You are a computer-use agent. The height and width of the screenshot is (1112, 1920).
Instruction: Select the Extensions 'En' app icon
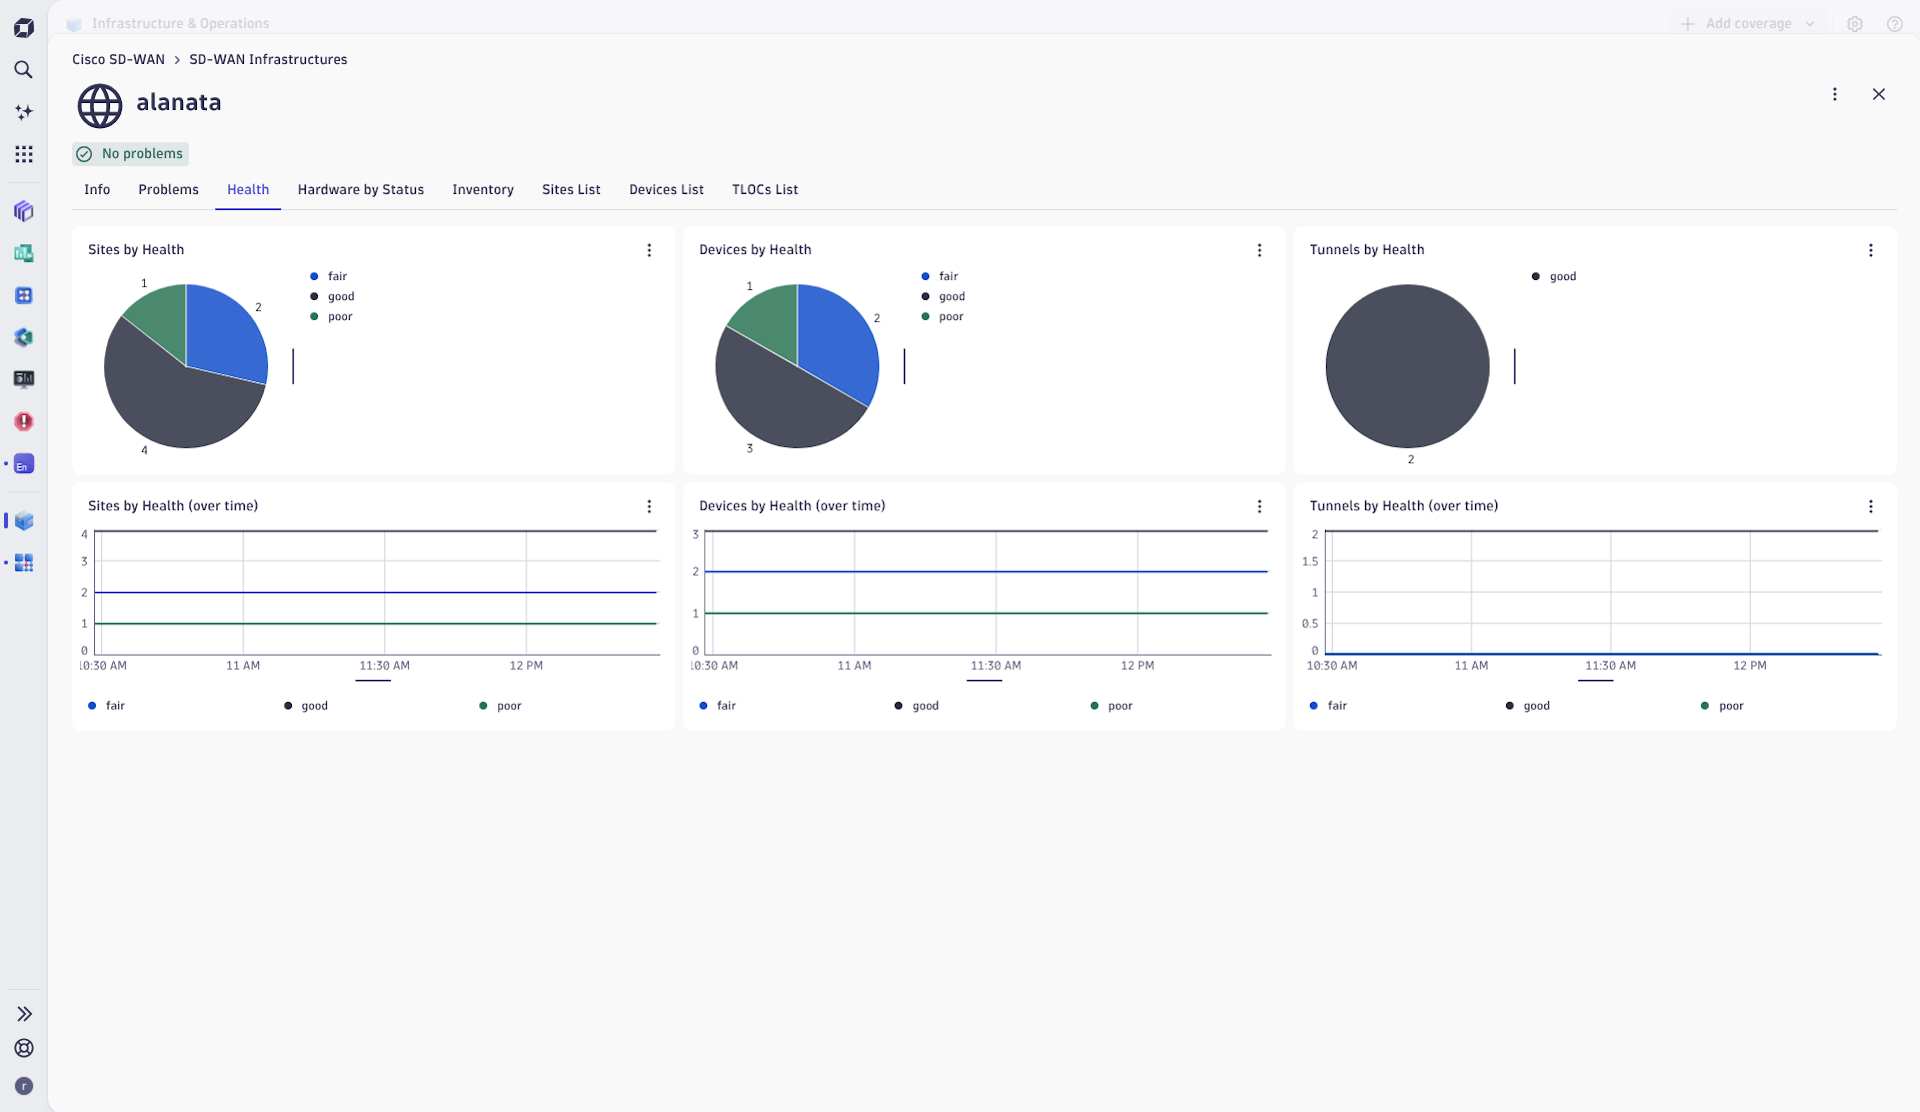coord(23,463)
